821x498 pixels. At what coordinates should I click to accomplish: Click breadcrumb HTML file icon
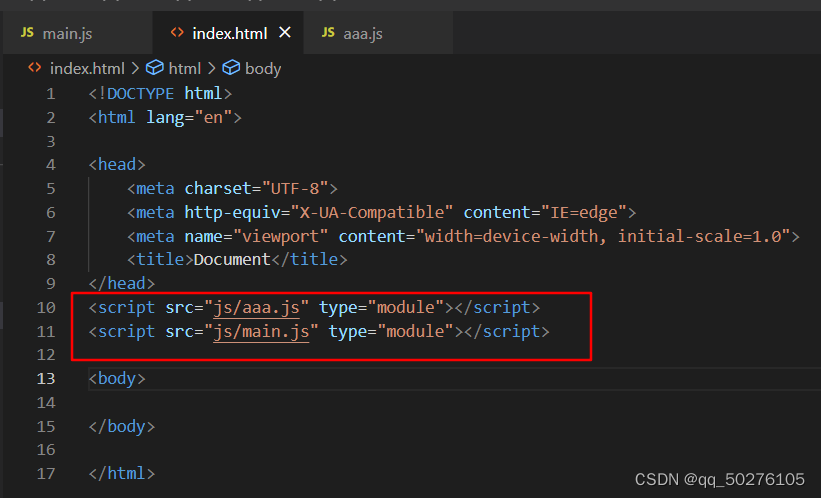pos(35,68)
